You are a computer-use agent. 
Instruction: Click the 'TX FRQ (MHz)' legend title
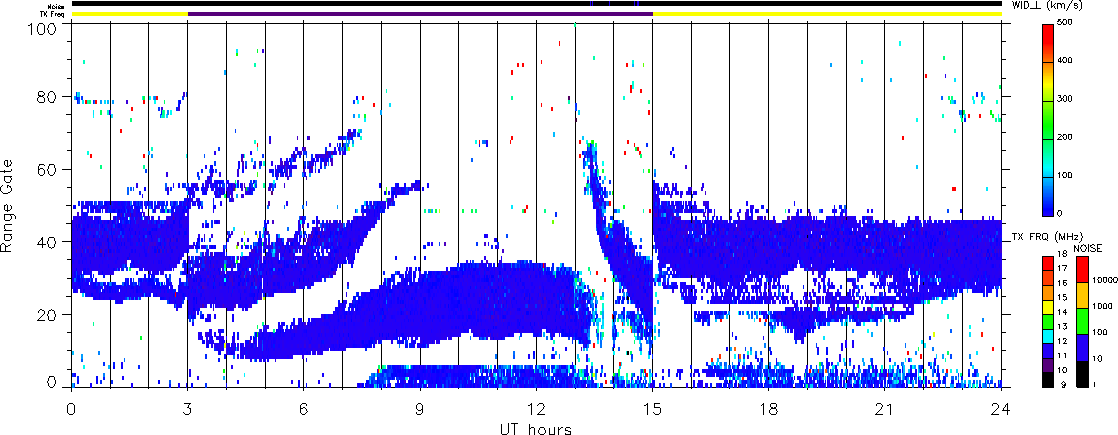click(1045, 237)
